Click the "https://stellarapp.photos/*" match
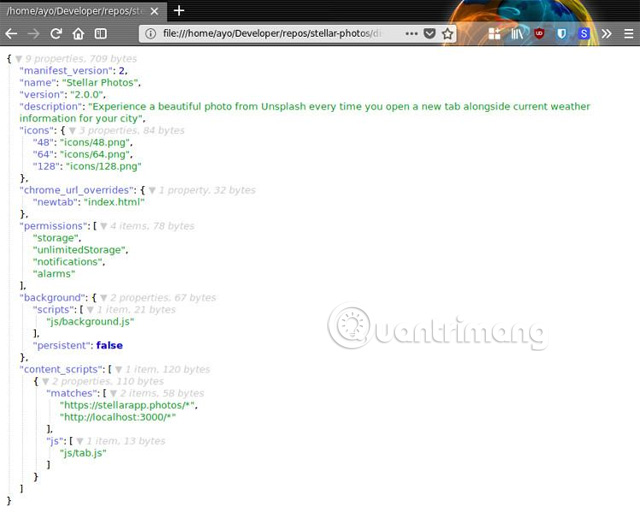 pyautogui.click(x=127, y=405)
